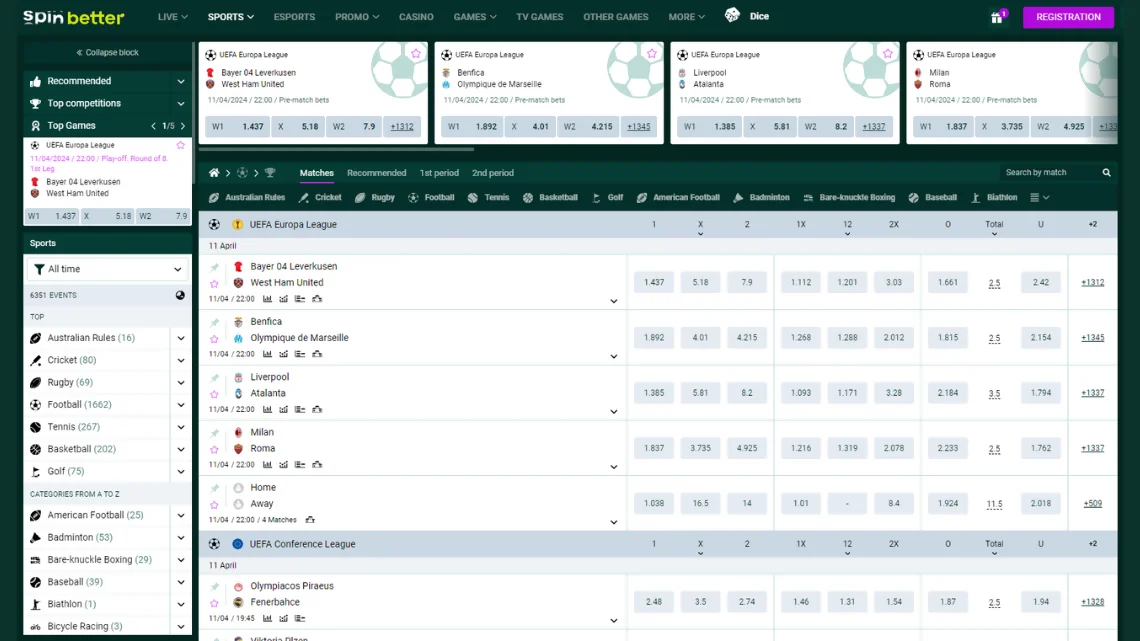The width and height of the screenshot is (1140, 641).
Task: Favorite the Benfica match row star
Action: [214, 339]
